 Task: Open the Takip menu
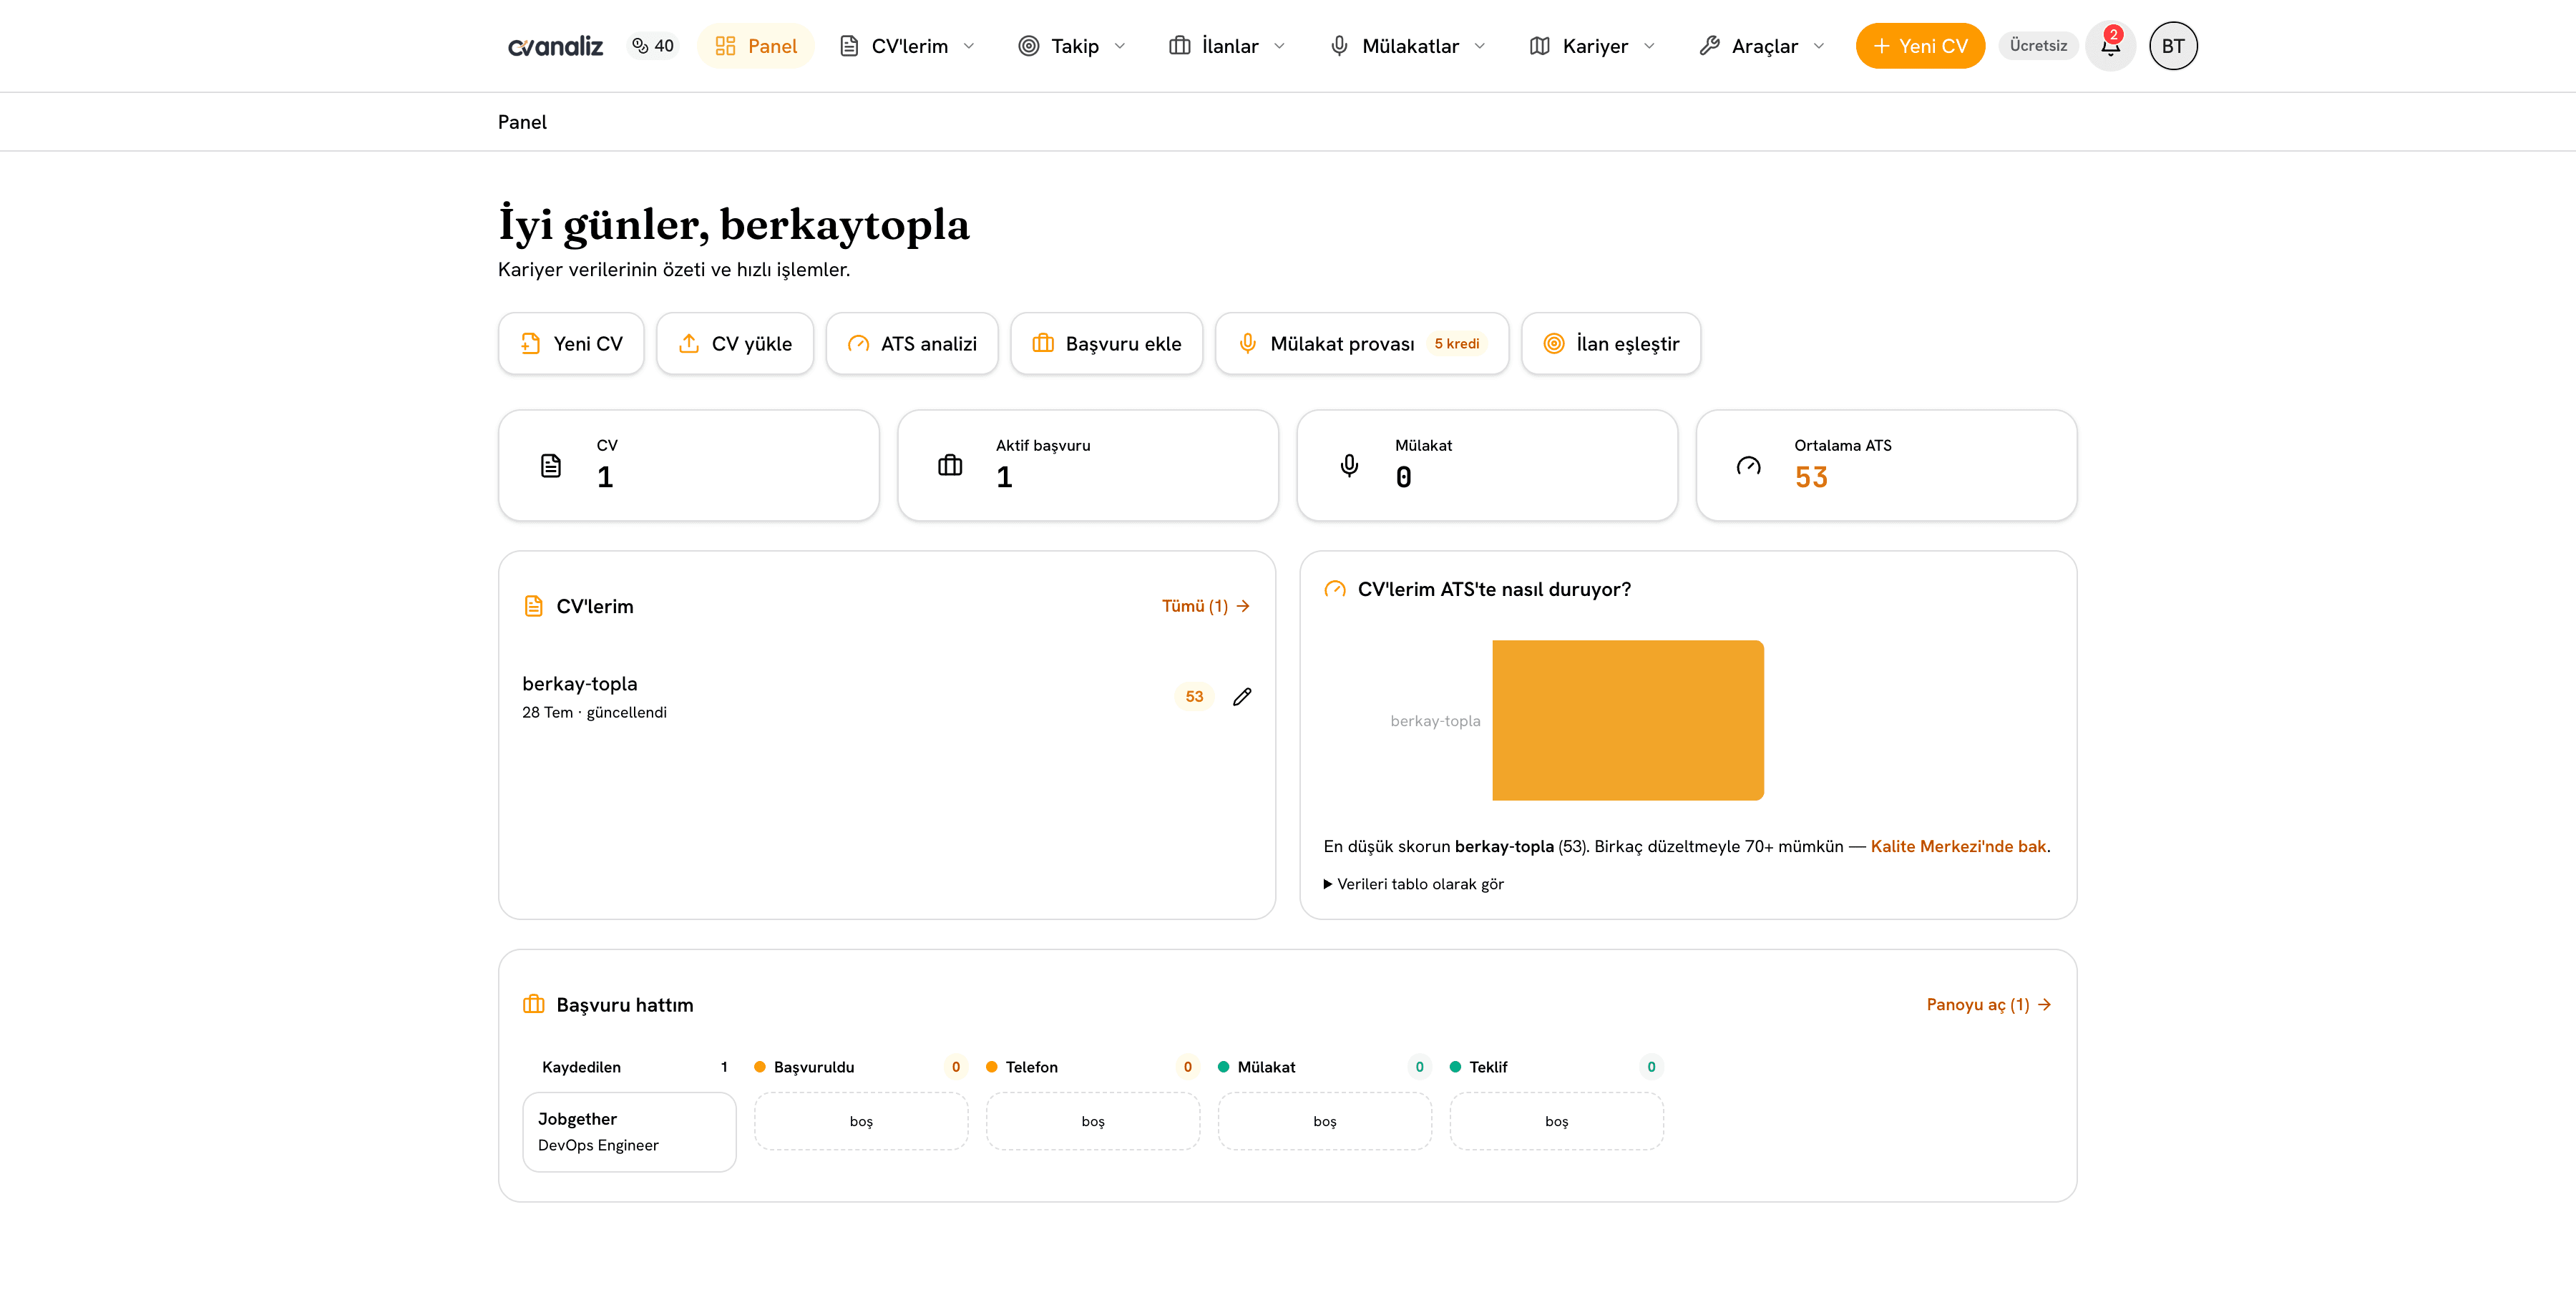click(1073, 46)
